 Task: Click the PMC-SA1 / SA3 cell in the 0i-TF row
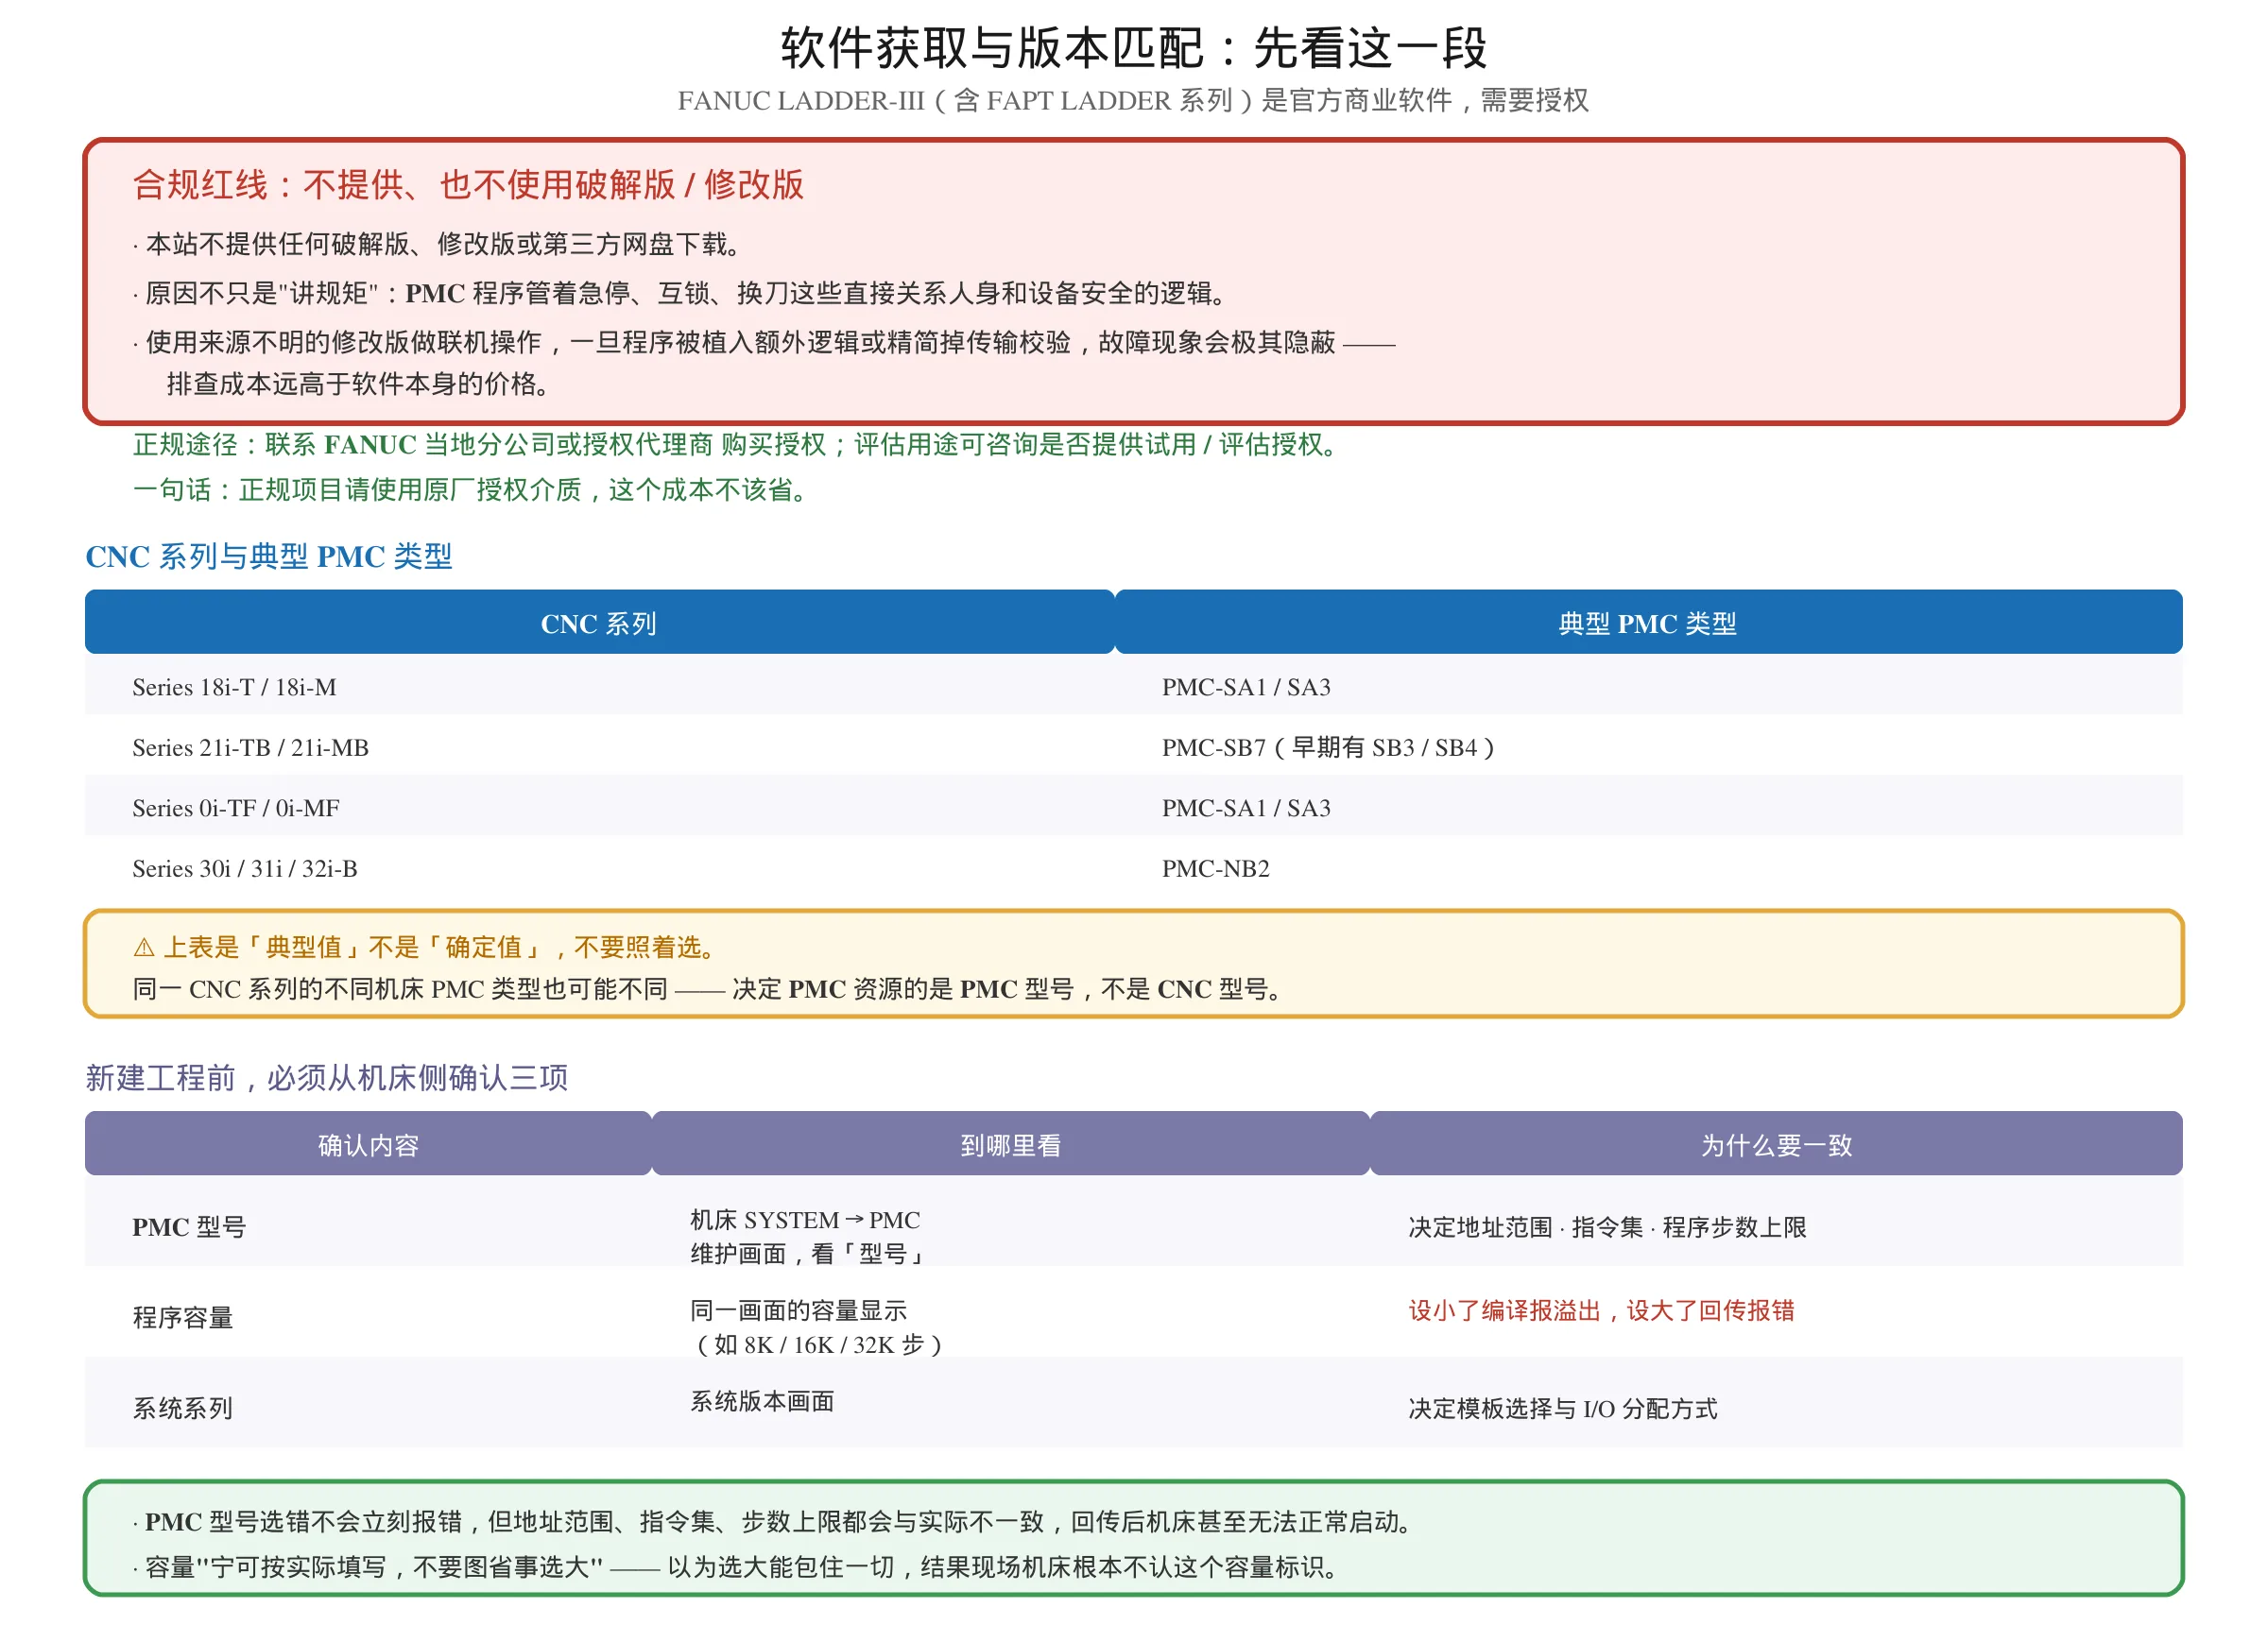click(1246, 808)
